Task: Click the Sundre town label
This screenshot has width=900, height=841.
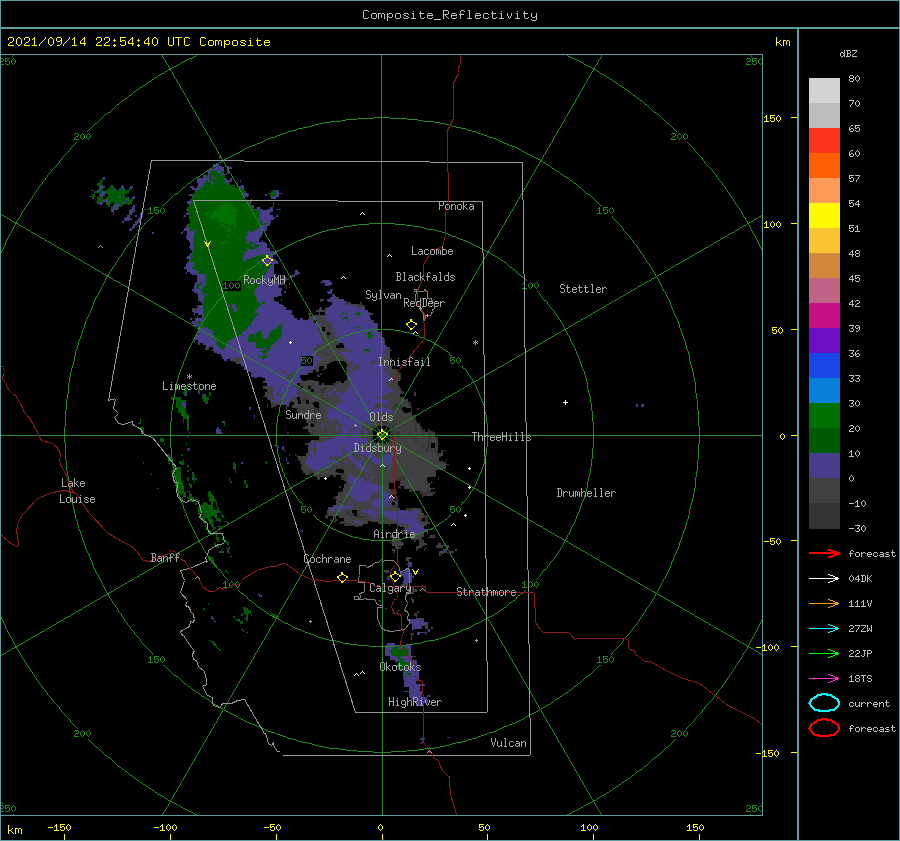Action: [303, 414]
